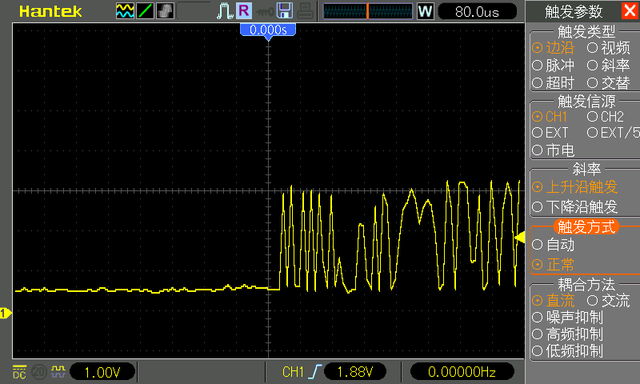Click the W window mode icon
Screen dimensions: 640x384
425,11
